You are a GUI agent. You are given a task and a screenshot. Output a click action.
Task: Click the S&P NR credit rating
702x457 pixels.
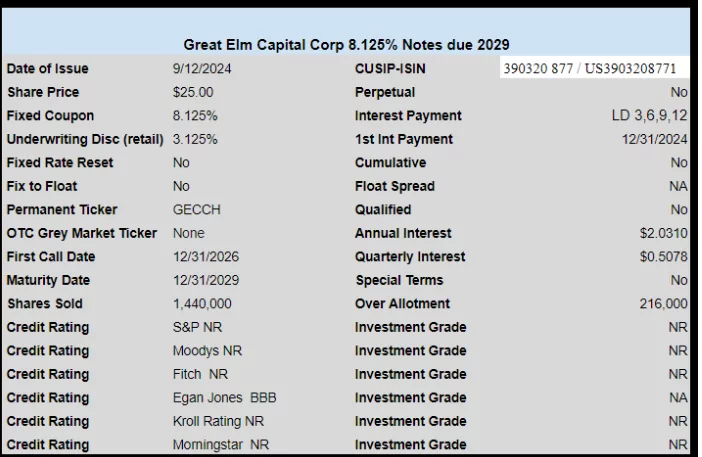coord(197,327)
